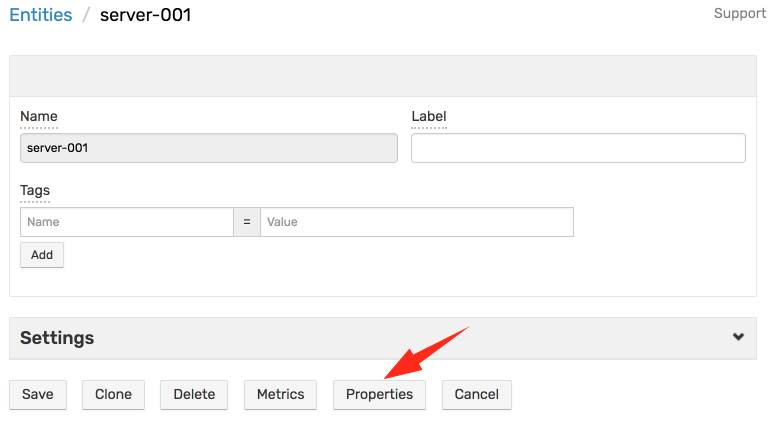The height and width of the screenshot is (432, 777).
Task: Add the new tag with Add button
Action: tap(42, 255)
